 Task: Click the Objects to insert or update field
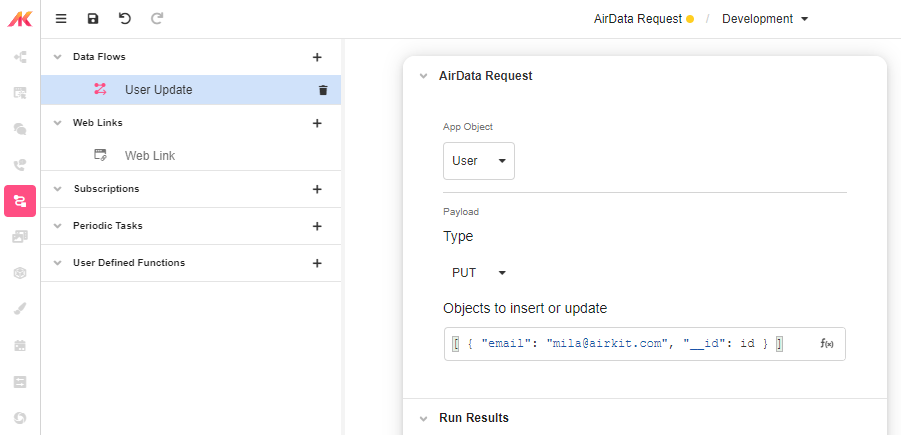(x=645, y=344)
